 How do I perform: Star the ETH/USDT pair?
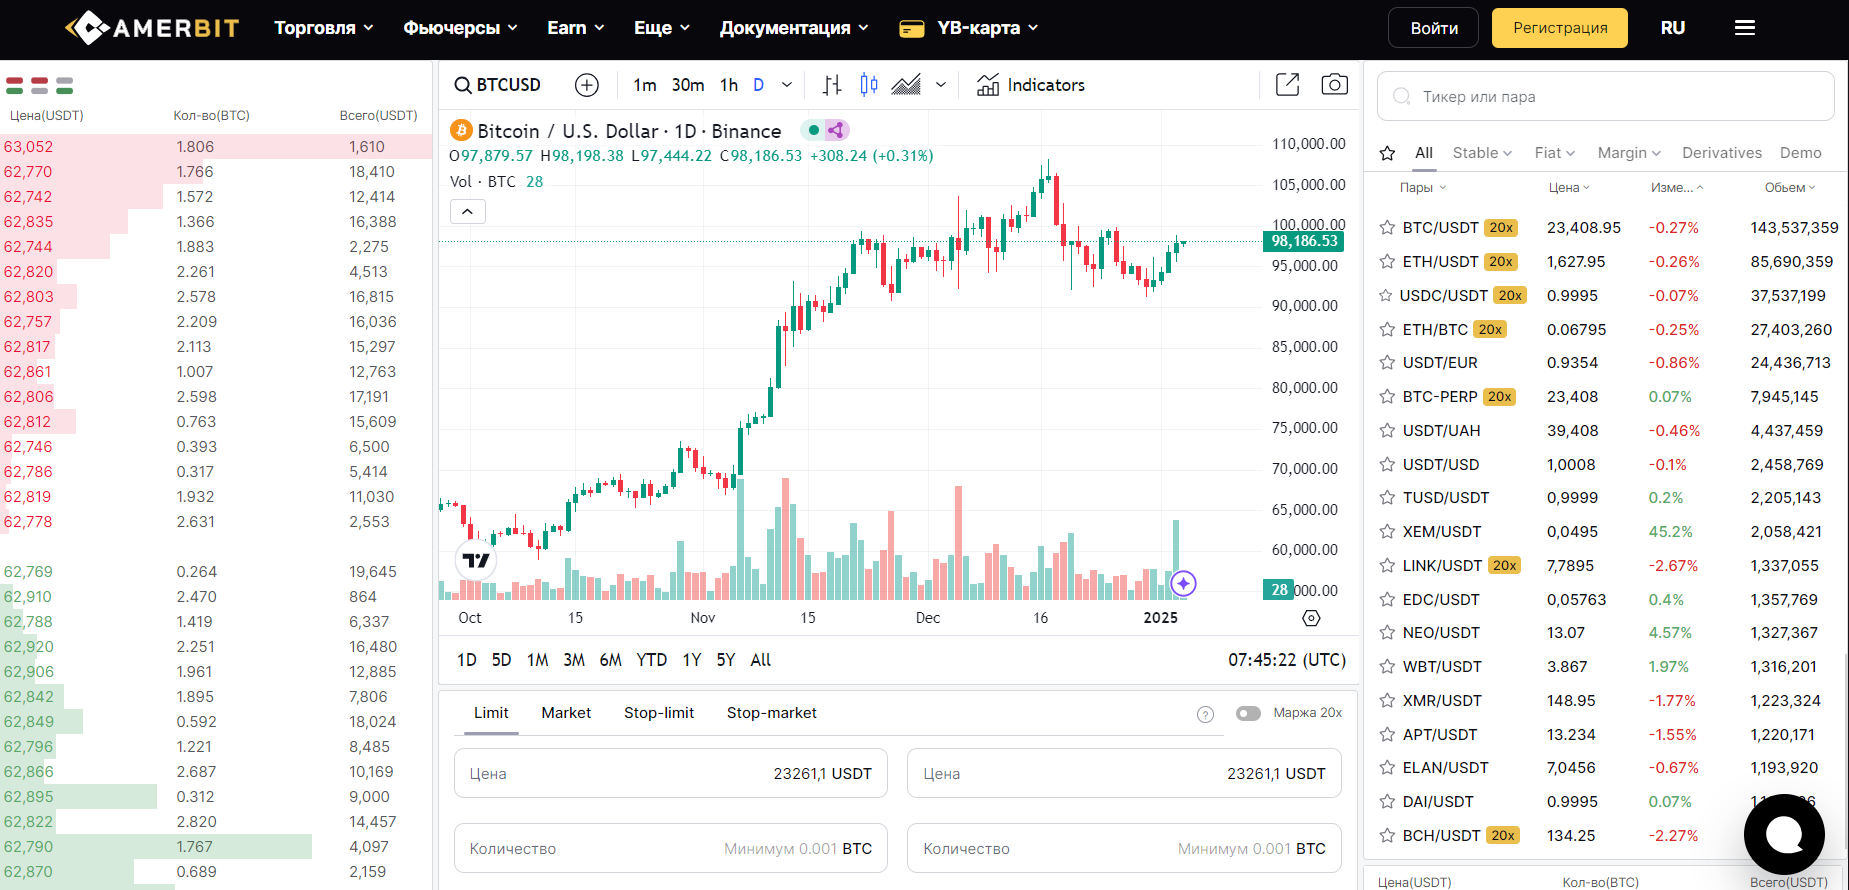[x=1387, y=262]
